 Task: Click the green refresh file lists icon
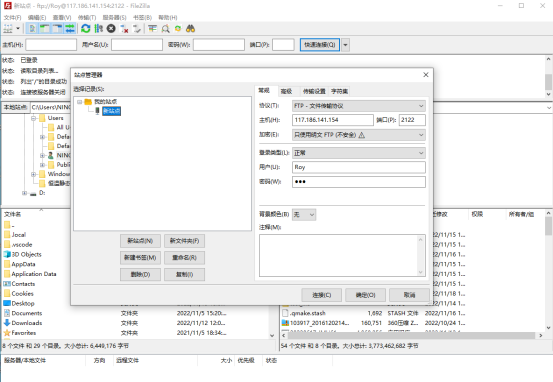tap(86, 29)
